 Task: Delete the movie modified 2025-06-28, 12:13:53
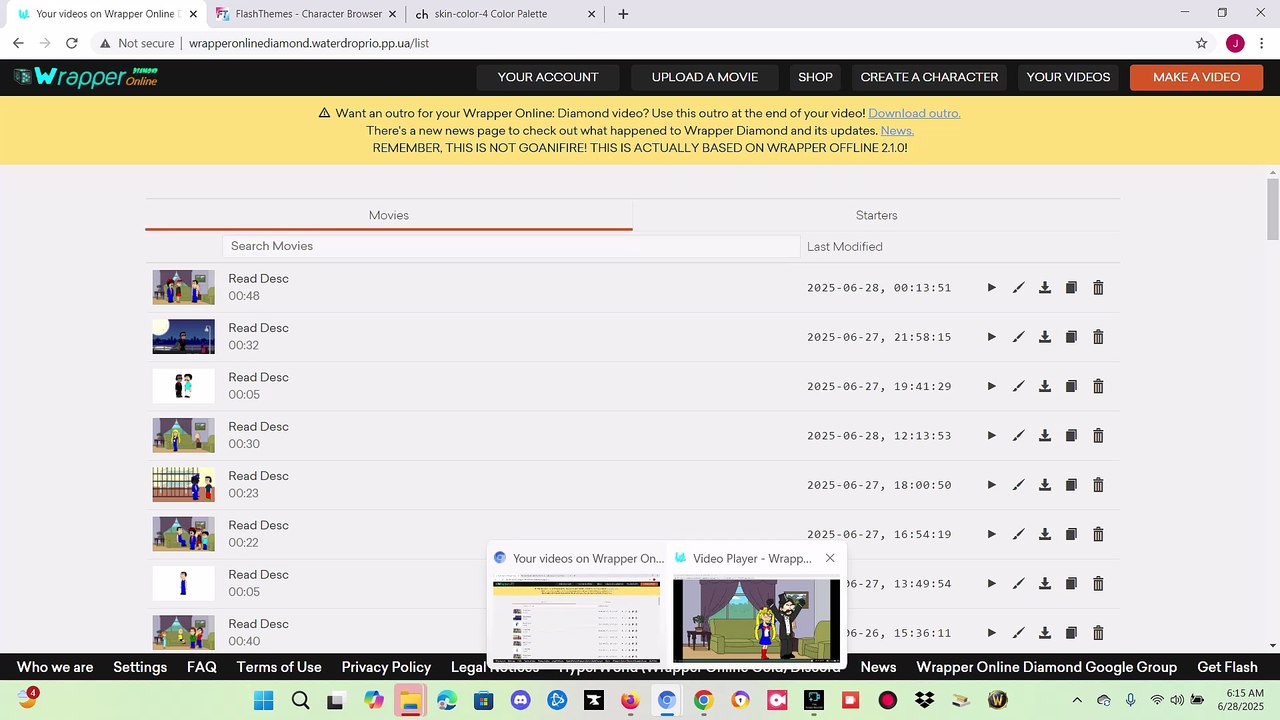1098,436
